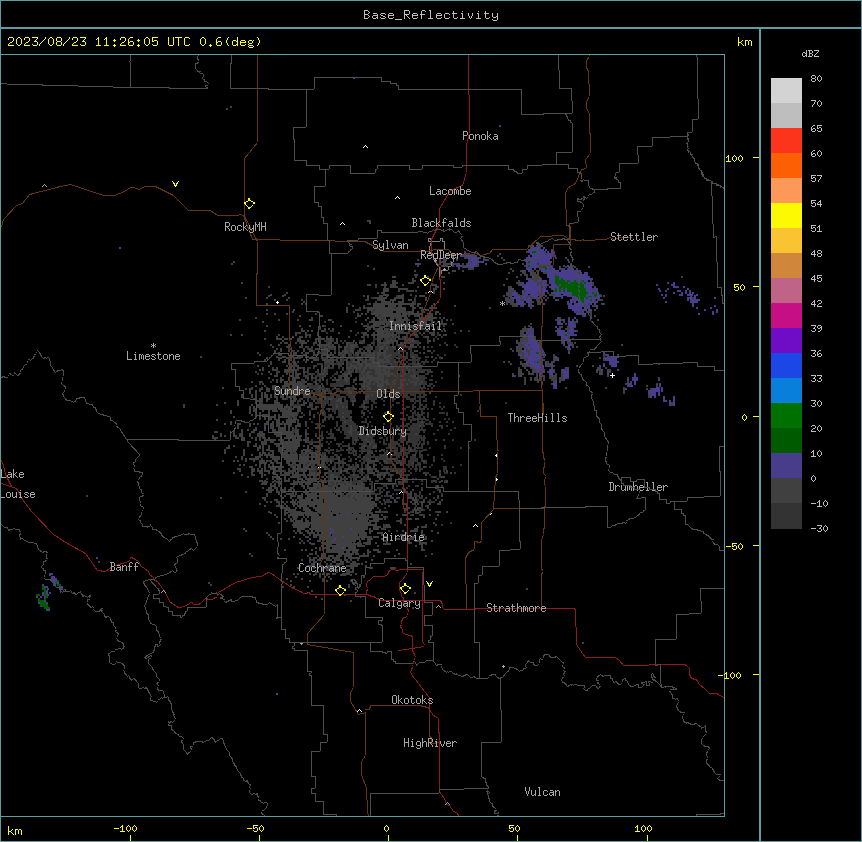
Task: Select the Blackfalds label
Action: point(441,223)
